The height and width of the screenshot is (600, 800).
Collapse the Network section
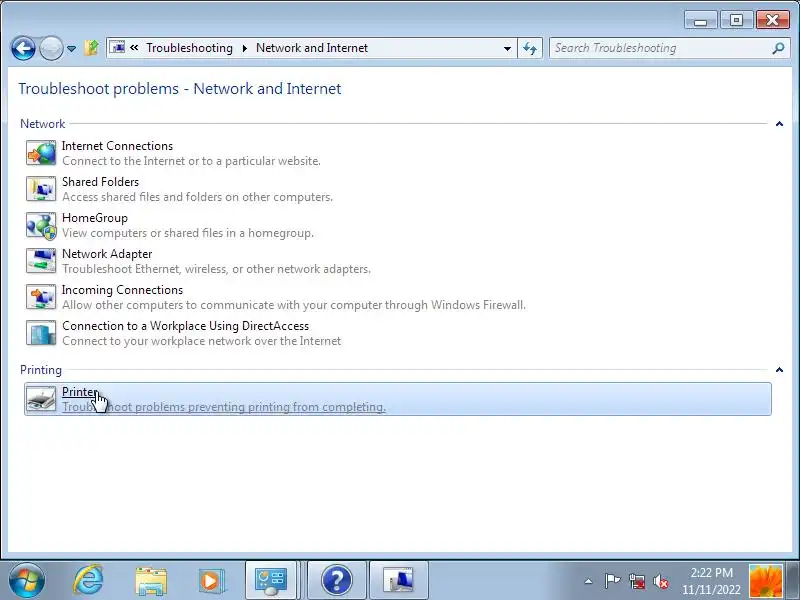(779, 124)
